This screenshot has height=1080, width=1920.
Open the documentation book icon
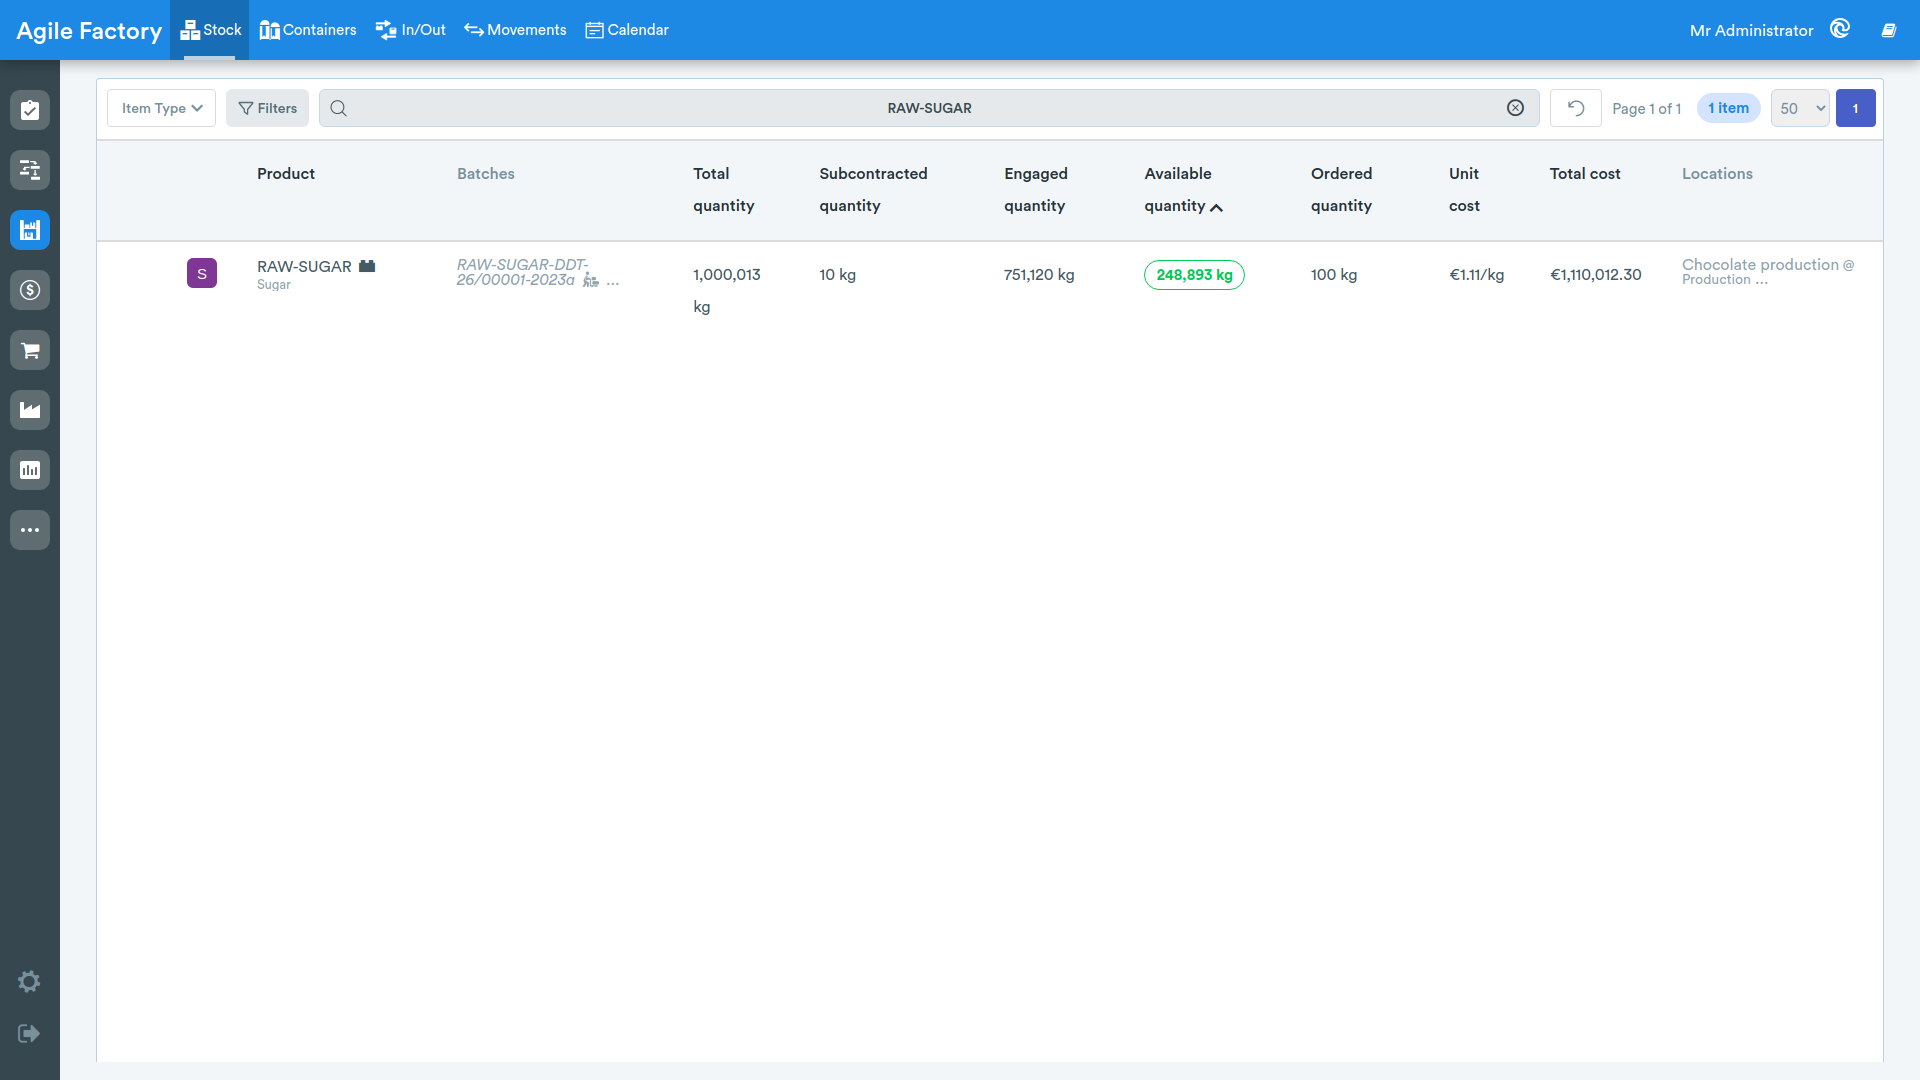pos(1889,30)
